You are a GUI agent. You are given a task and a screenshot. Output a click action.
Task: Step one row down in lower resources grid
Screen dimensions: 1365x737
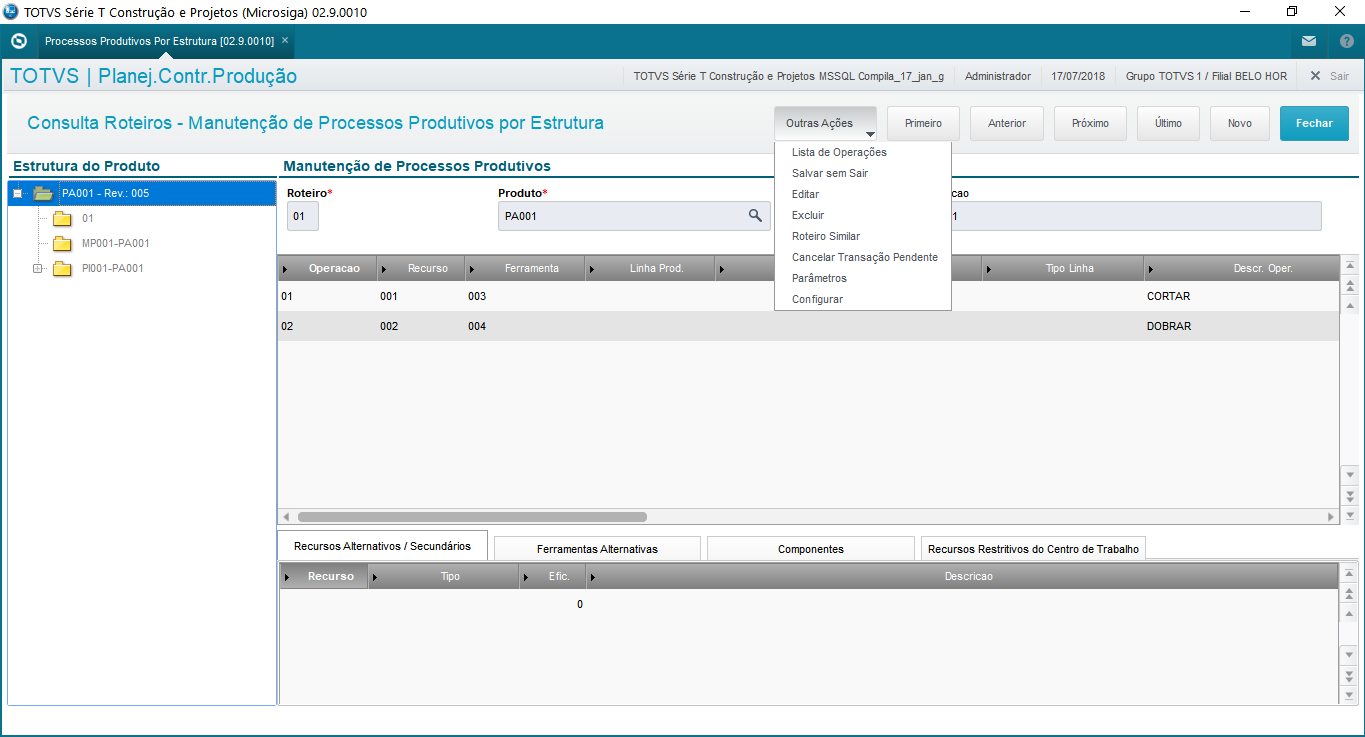pyautogui.click(x=1350, y=655)
